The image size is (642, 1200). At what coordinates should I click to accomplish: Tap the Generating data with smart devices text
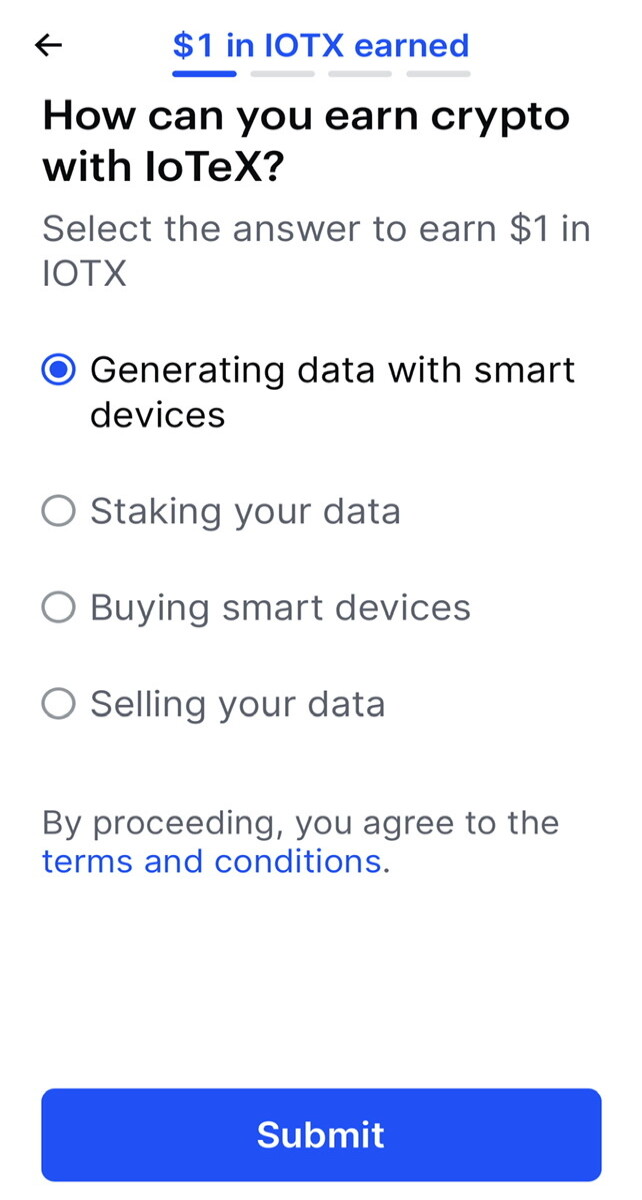pos(332,392)
